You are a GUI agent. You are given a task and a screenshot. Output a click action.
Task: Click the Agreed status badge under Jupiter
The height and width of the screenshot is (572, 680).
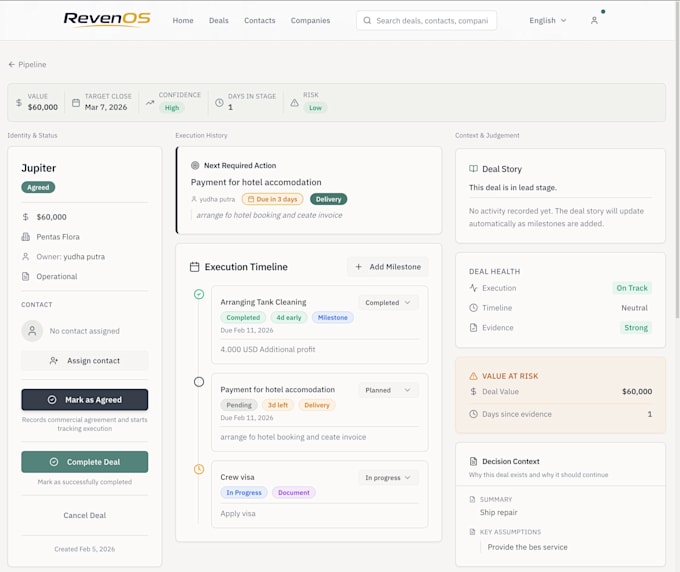(x=38, y=187)
